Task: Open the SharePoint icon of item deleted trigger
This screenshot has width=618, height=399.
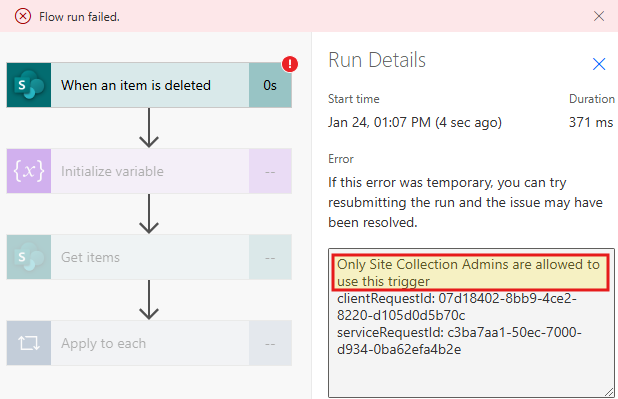Action: 29,85
